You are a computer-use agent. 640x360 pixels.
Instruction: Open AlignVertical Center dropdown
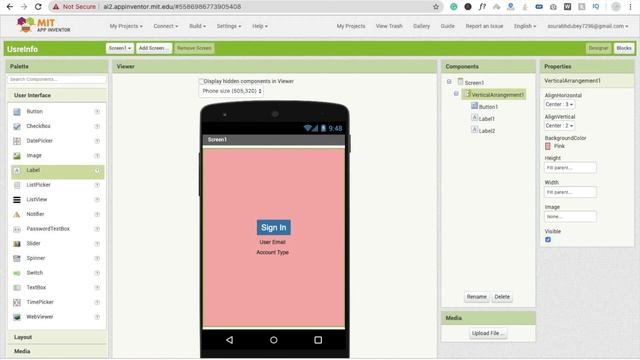[x=559, y=126]
